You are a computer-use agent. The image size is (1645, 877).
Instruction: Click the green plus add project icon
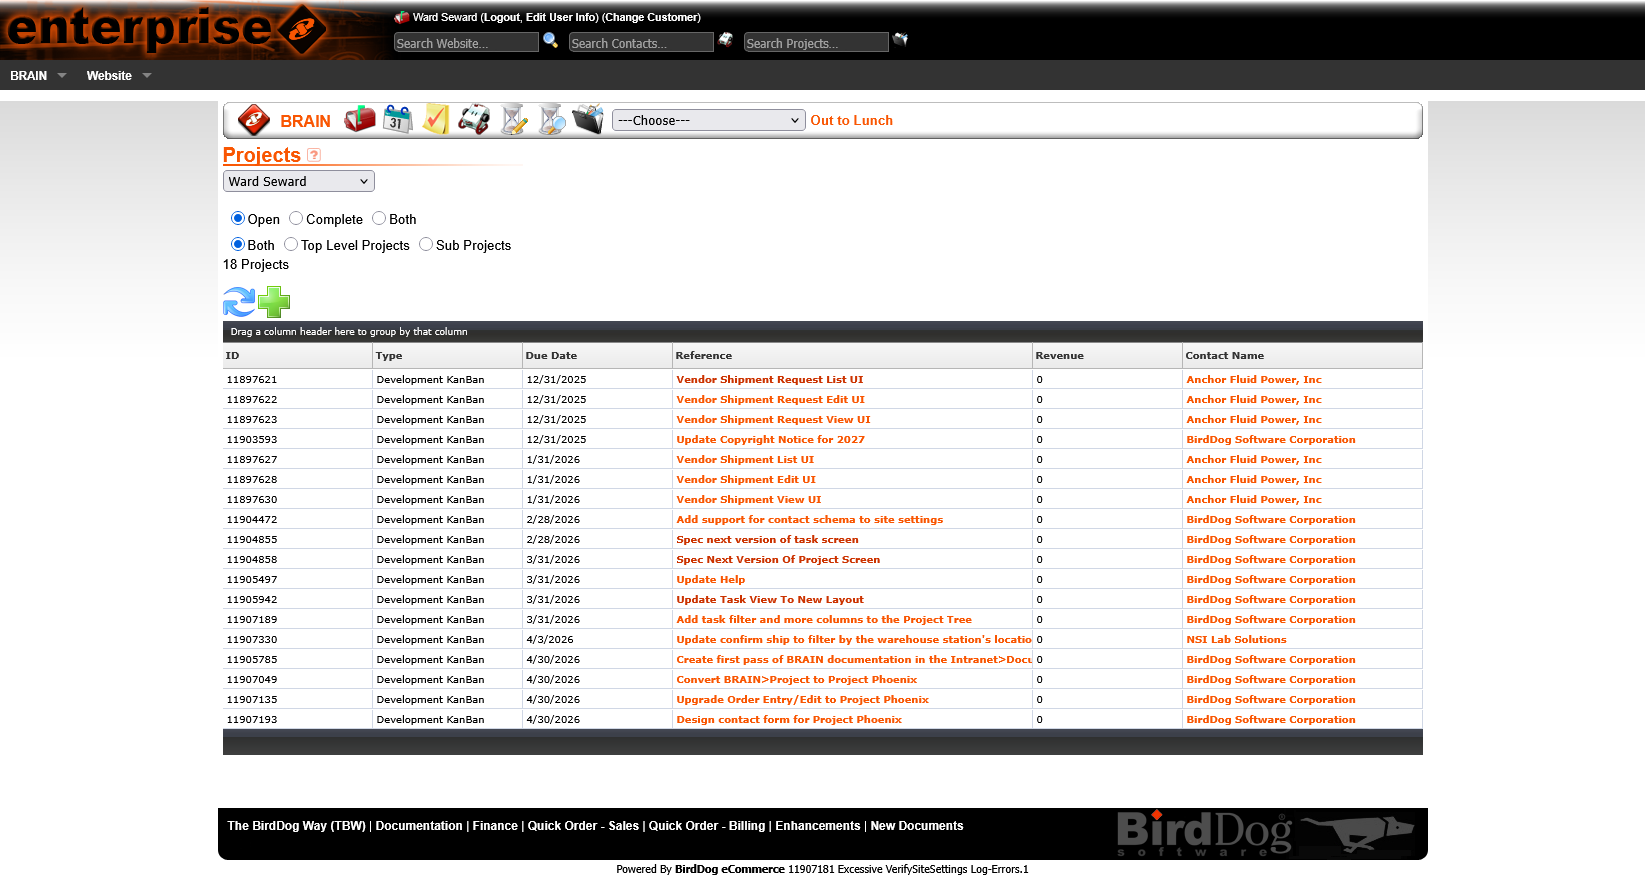pos(274,301)
